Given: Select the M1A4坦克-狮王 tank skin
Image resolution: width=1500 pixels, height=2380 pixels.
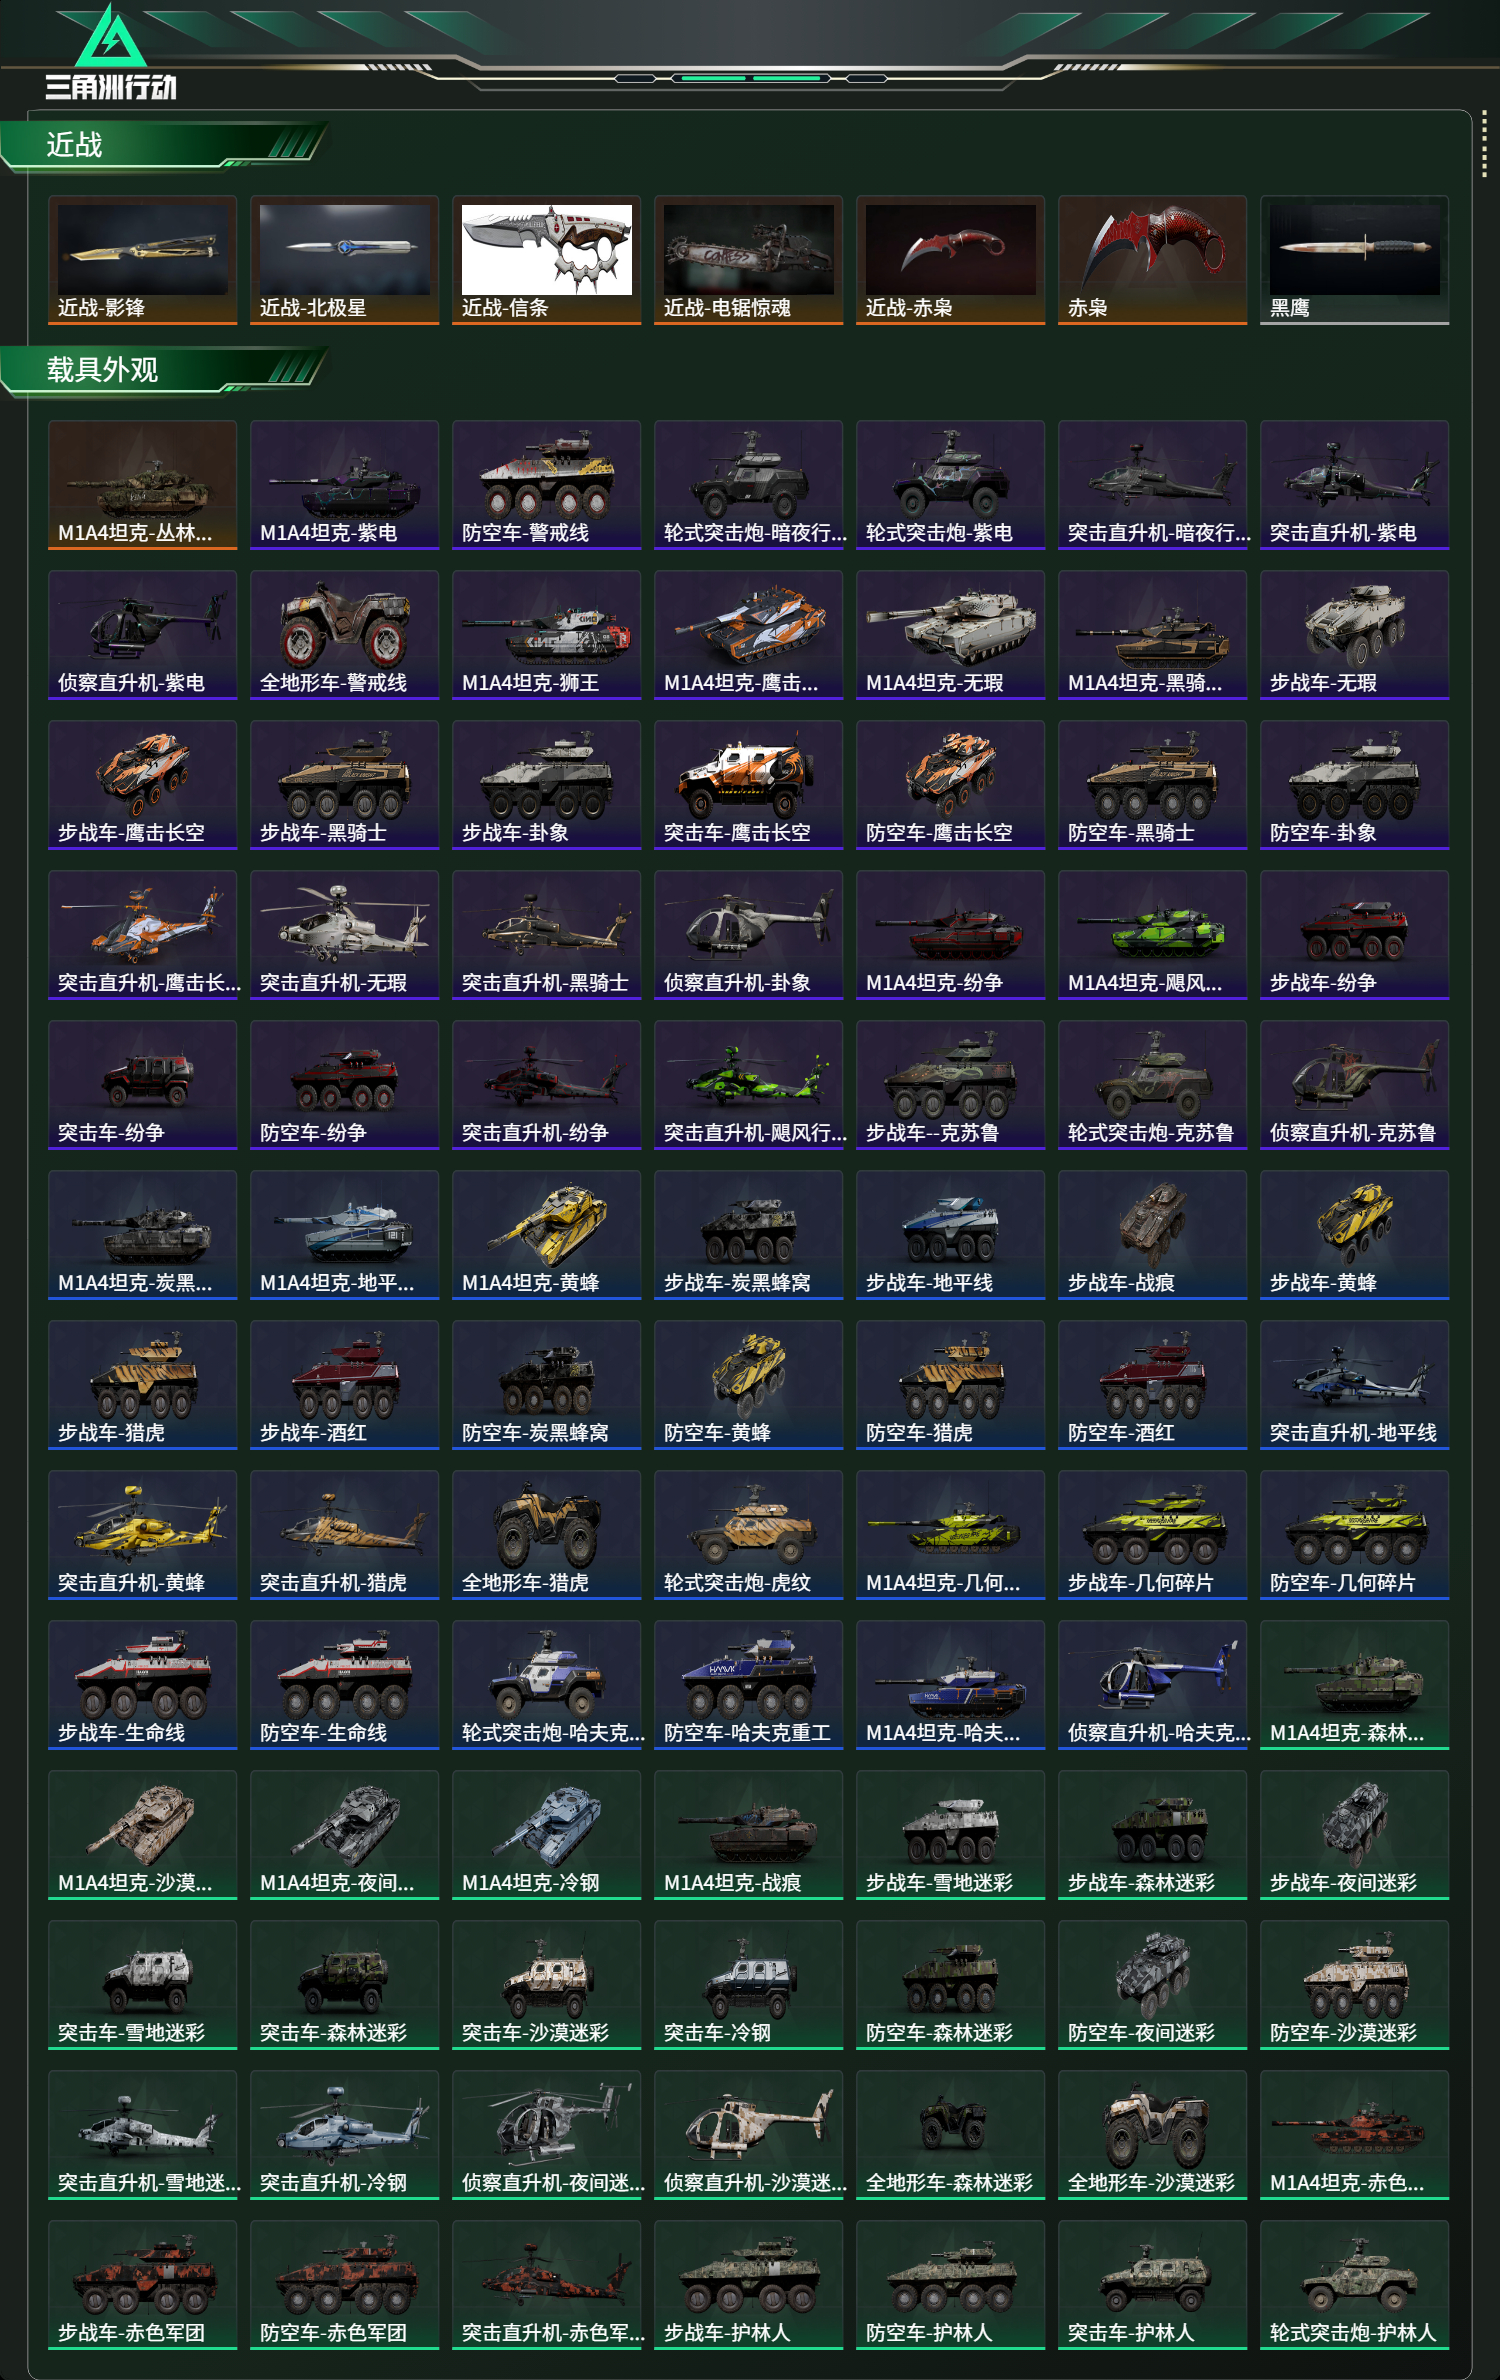Looking at the screenshot, I should (547, 635).
